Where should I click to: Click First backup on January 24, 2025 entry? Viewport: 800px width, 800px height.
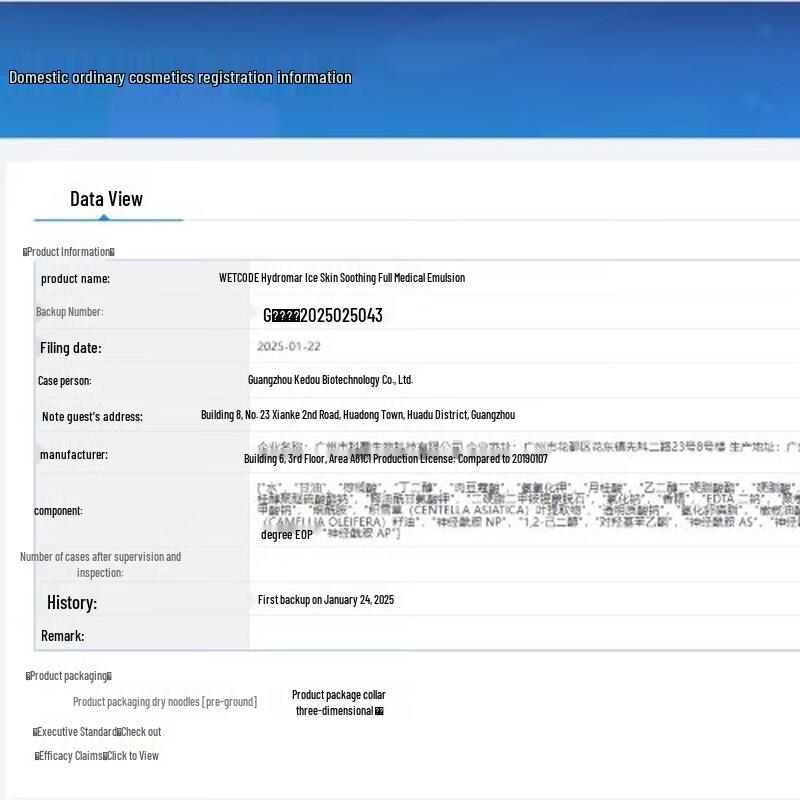pyautogui.click(x=325, y=600)
